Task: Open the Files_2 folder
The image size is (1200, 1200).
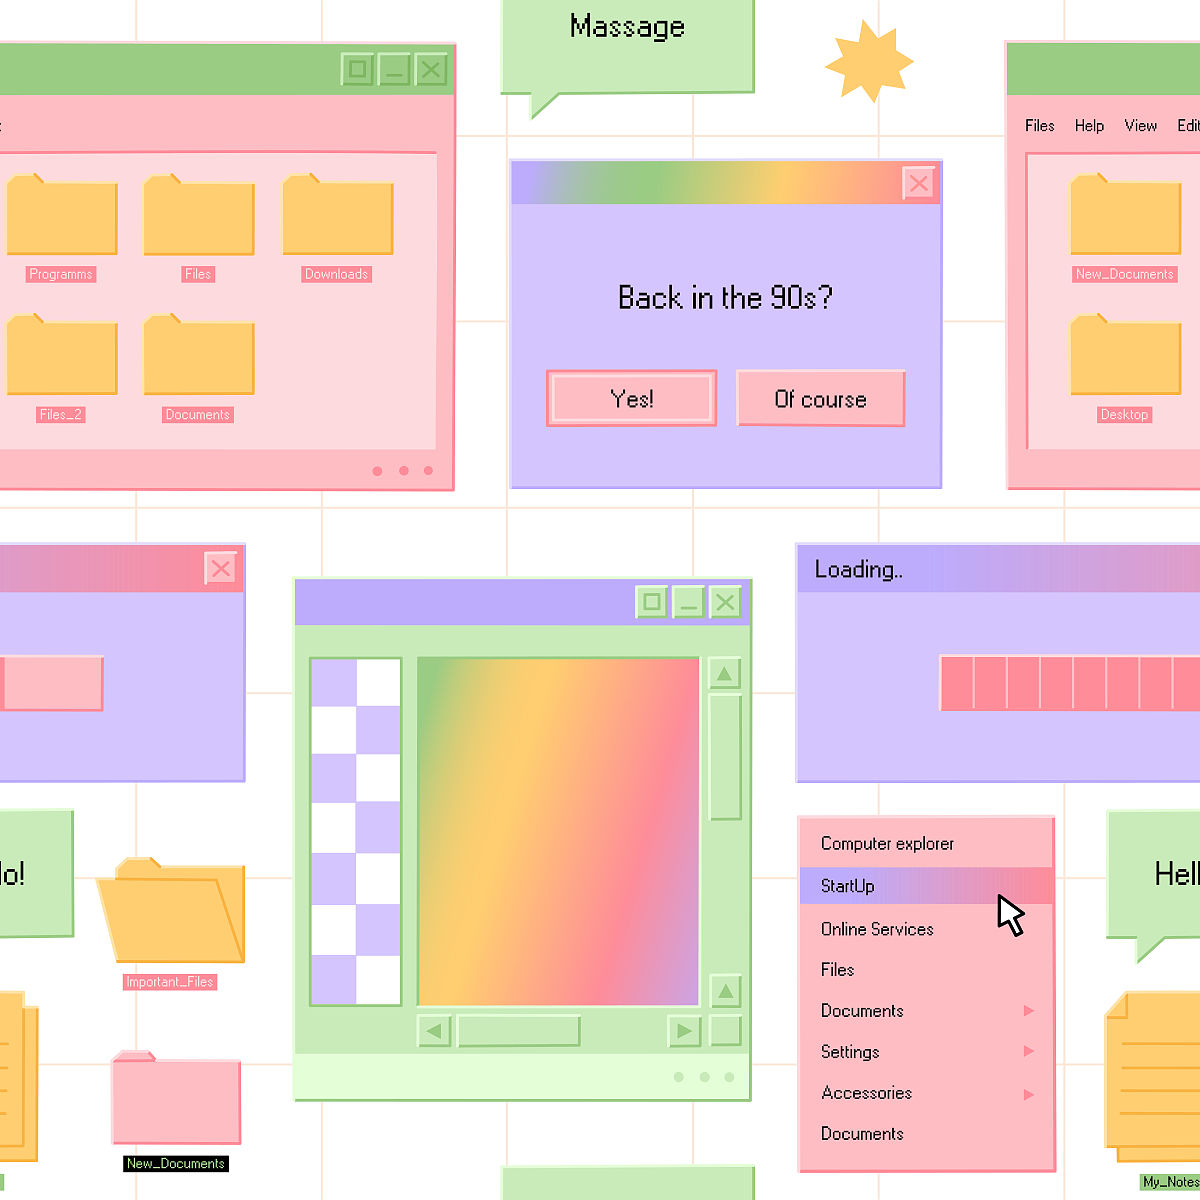Action: (x=62, y=356)
